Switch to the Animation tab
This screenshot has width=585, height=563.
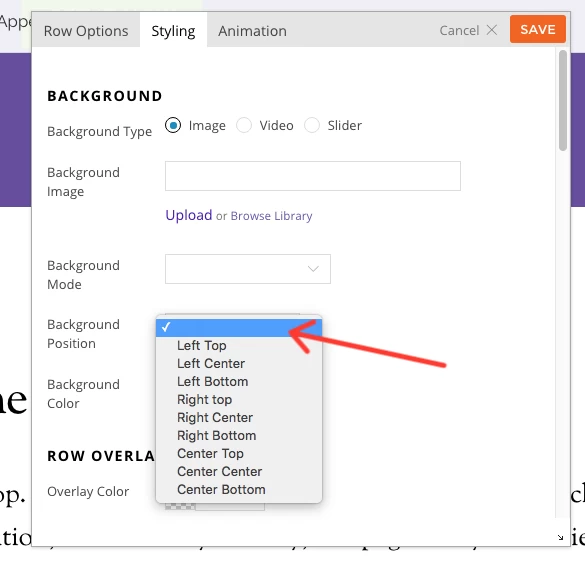[253, 31]
